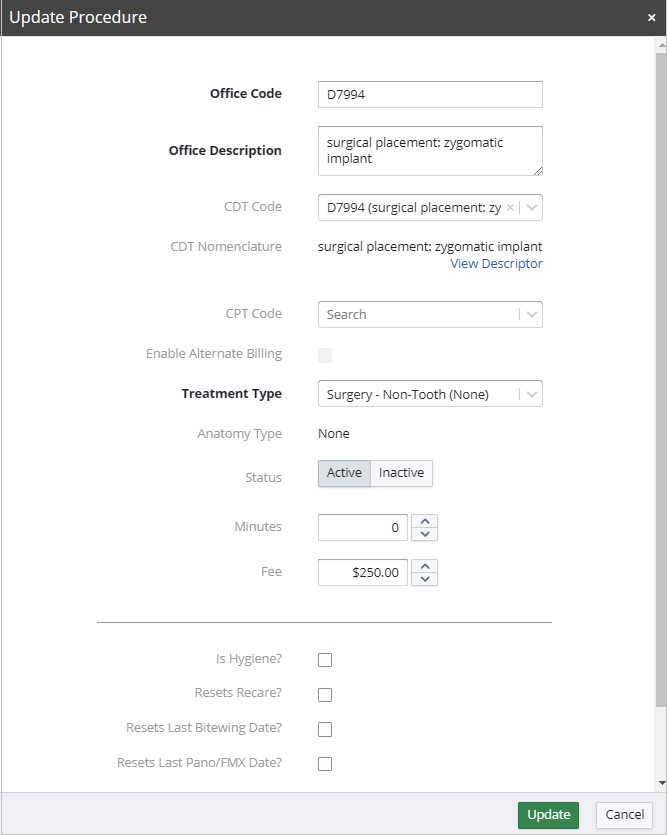Toggle Resets Last Pano/FMX Date? checkbox

pyautogui.click(x=325, y=764)
